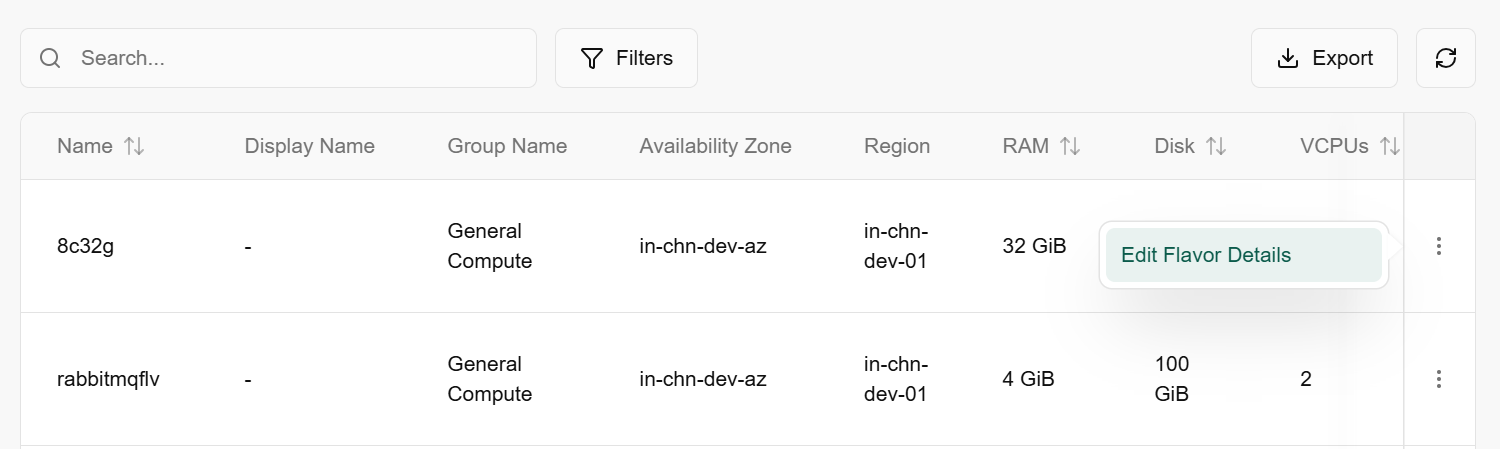1500x449 pixels.
Task: Click the Export download button
Action: click(x=1324, y=58)
